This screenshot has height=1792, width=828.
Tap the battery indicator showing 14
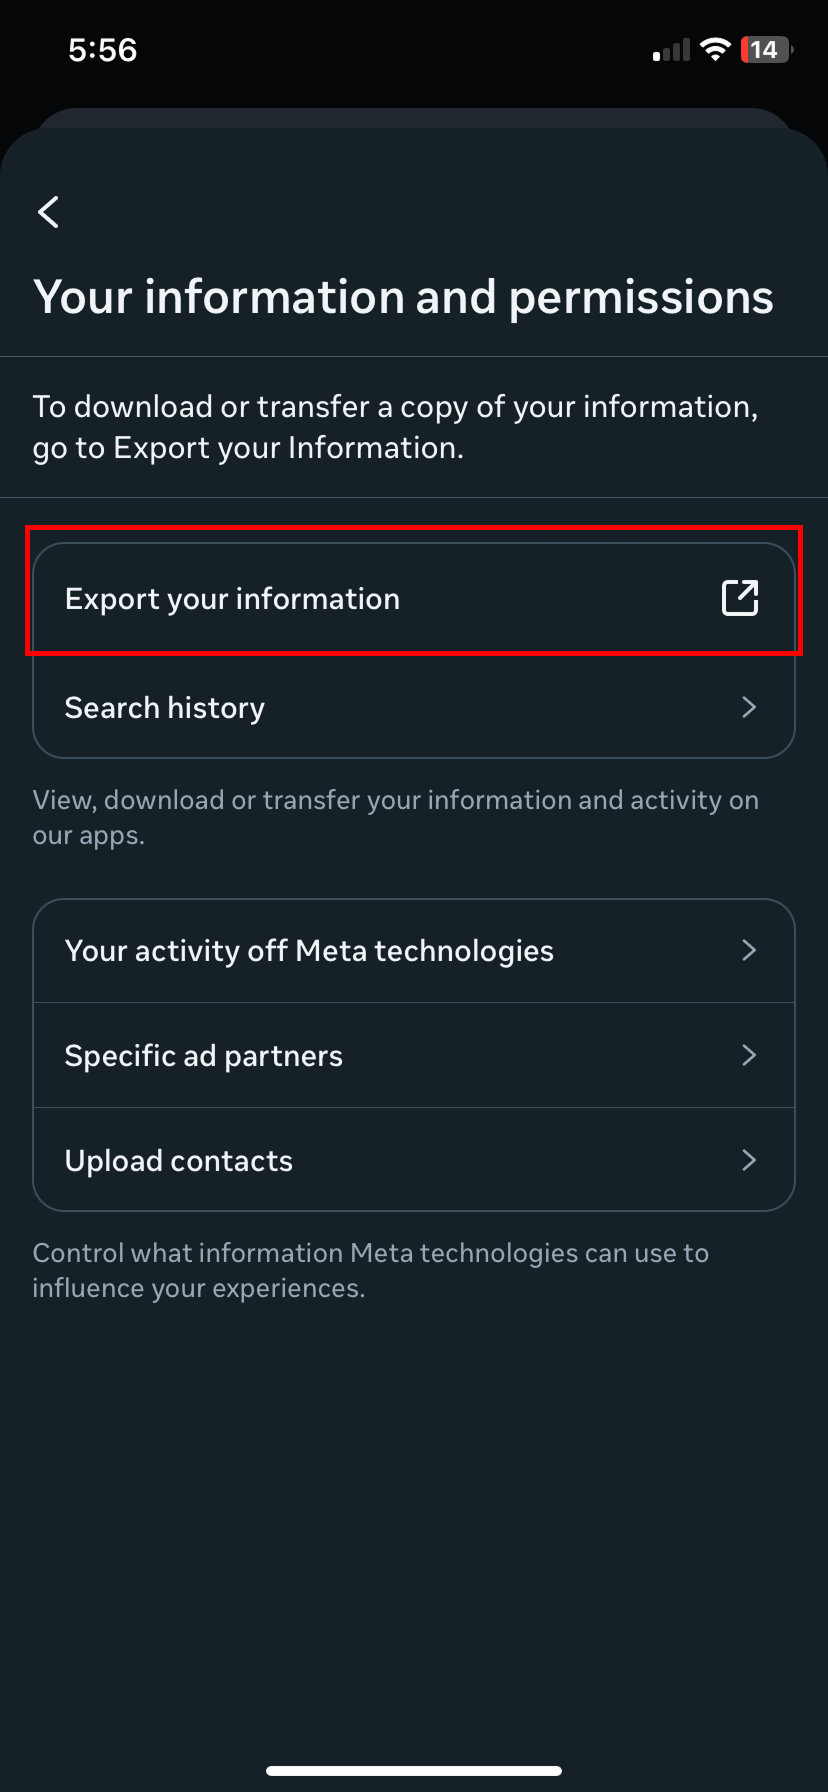pos(765,49)
